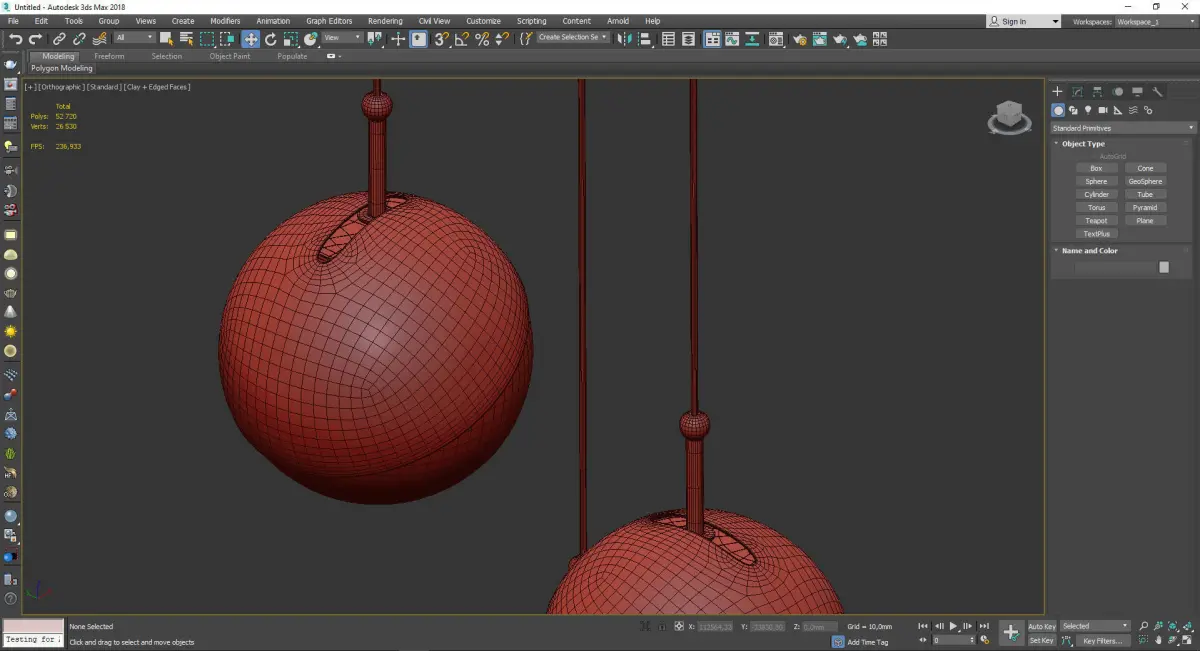This screenshot has width=1200, height=651.
Task: Create a Teapot primitive button
Action: (1096, 221)
